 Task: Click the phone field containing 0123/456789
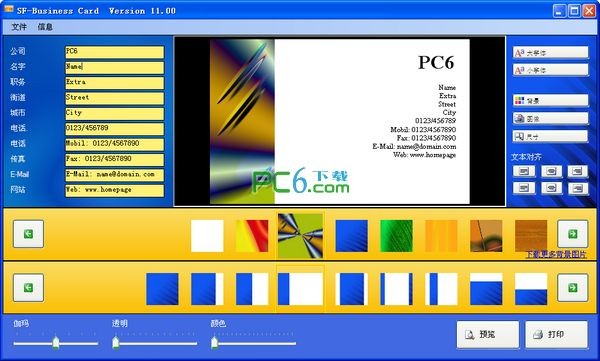coord(114,129)
